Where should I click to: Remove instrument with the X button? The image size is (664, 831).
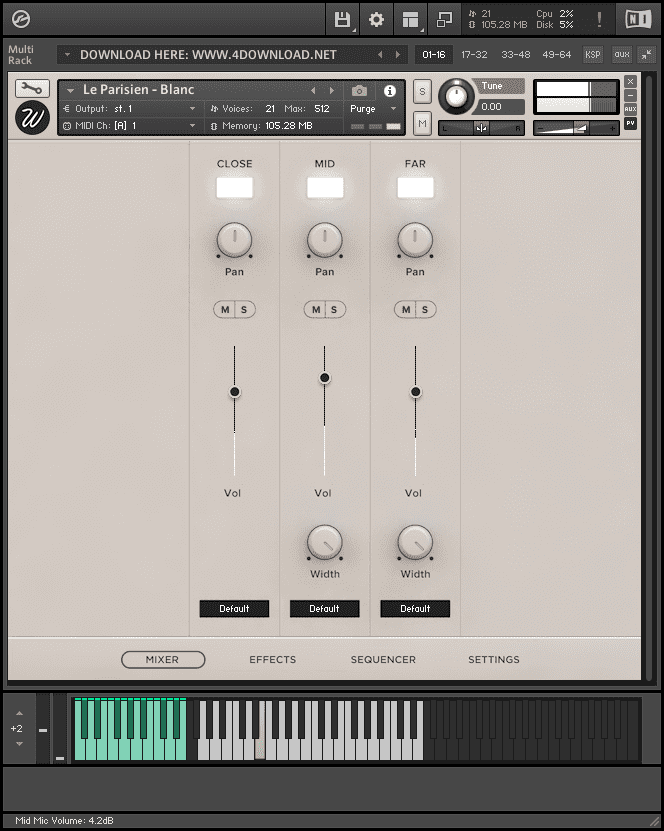(x=630, y=82)
